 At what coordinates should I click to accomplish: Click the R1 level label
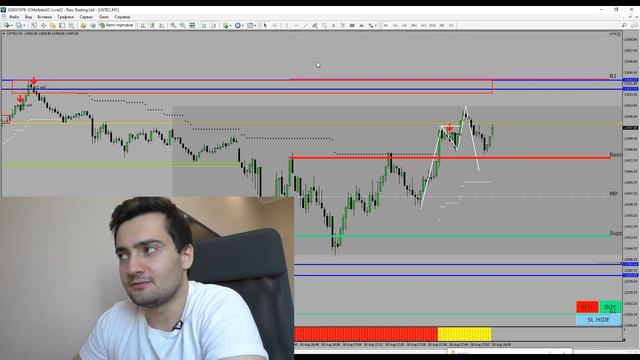pos(613,76)
